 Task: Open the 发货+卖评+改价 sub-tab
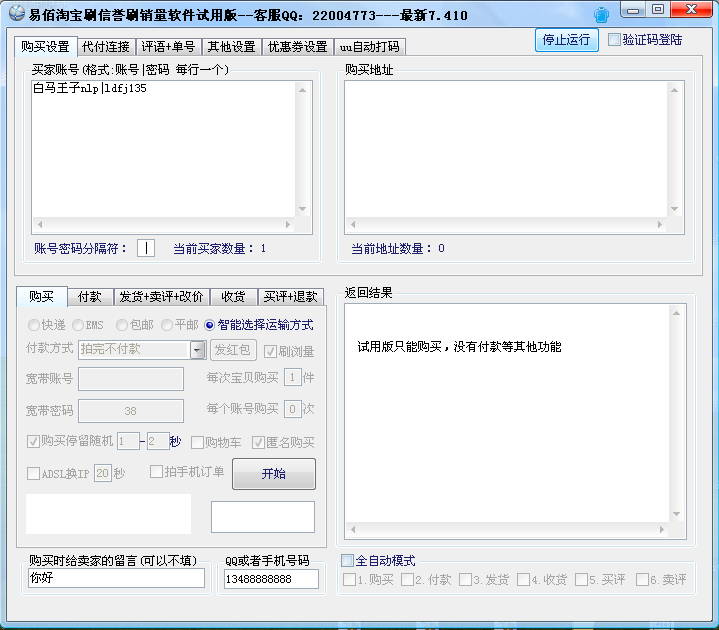(161, 297)
